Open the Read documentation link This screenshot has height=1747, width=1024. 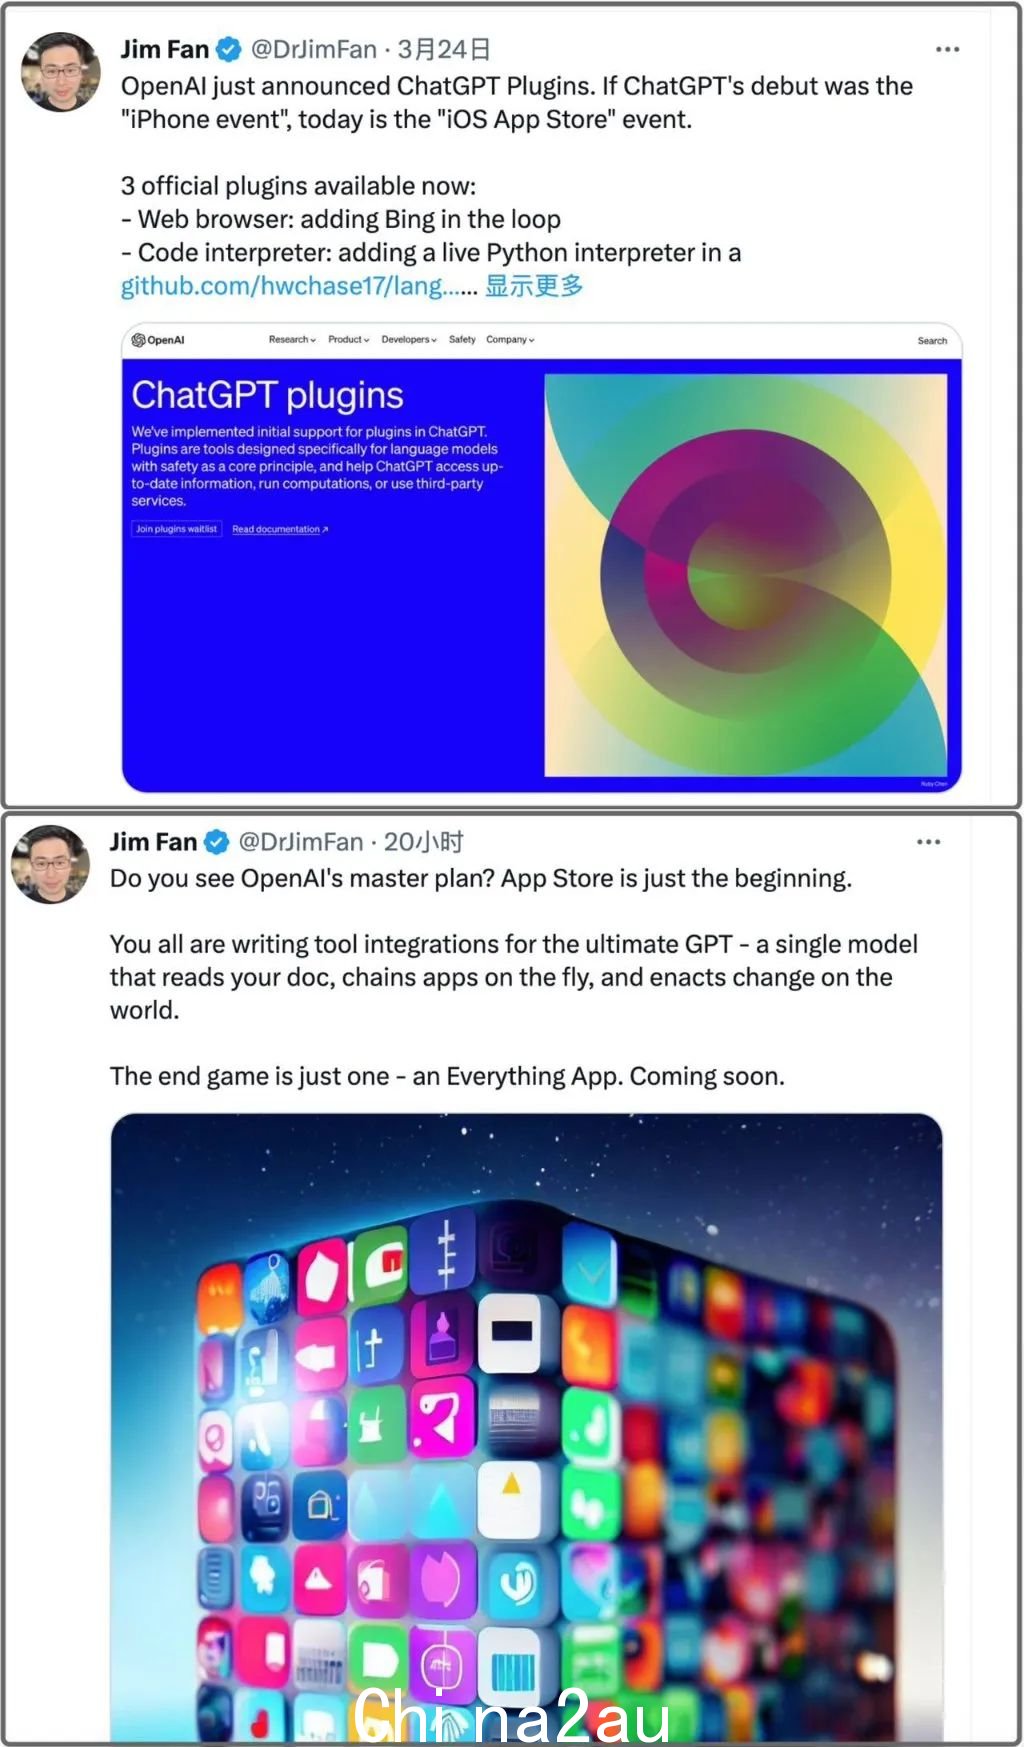point(280,529)
